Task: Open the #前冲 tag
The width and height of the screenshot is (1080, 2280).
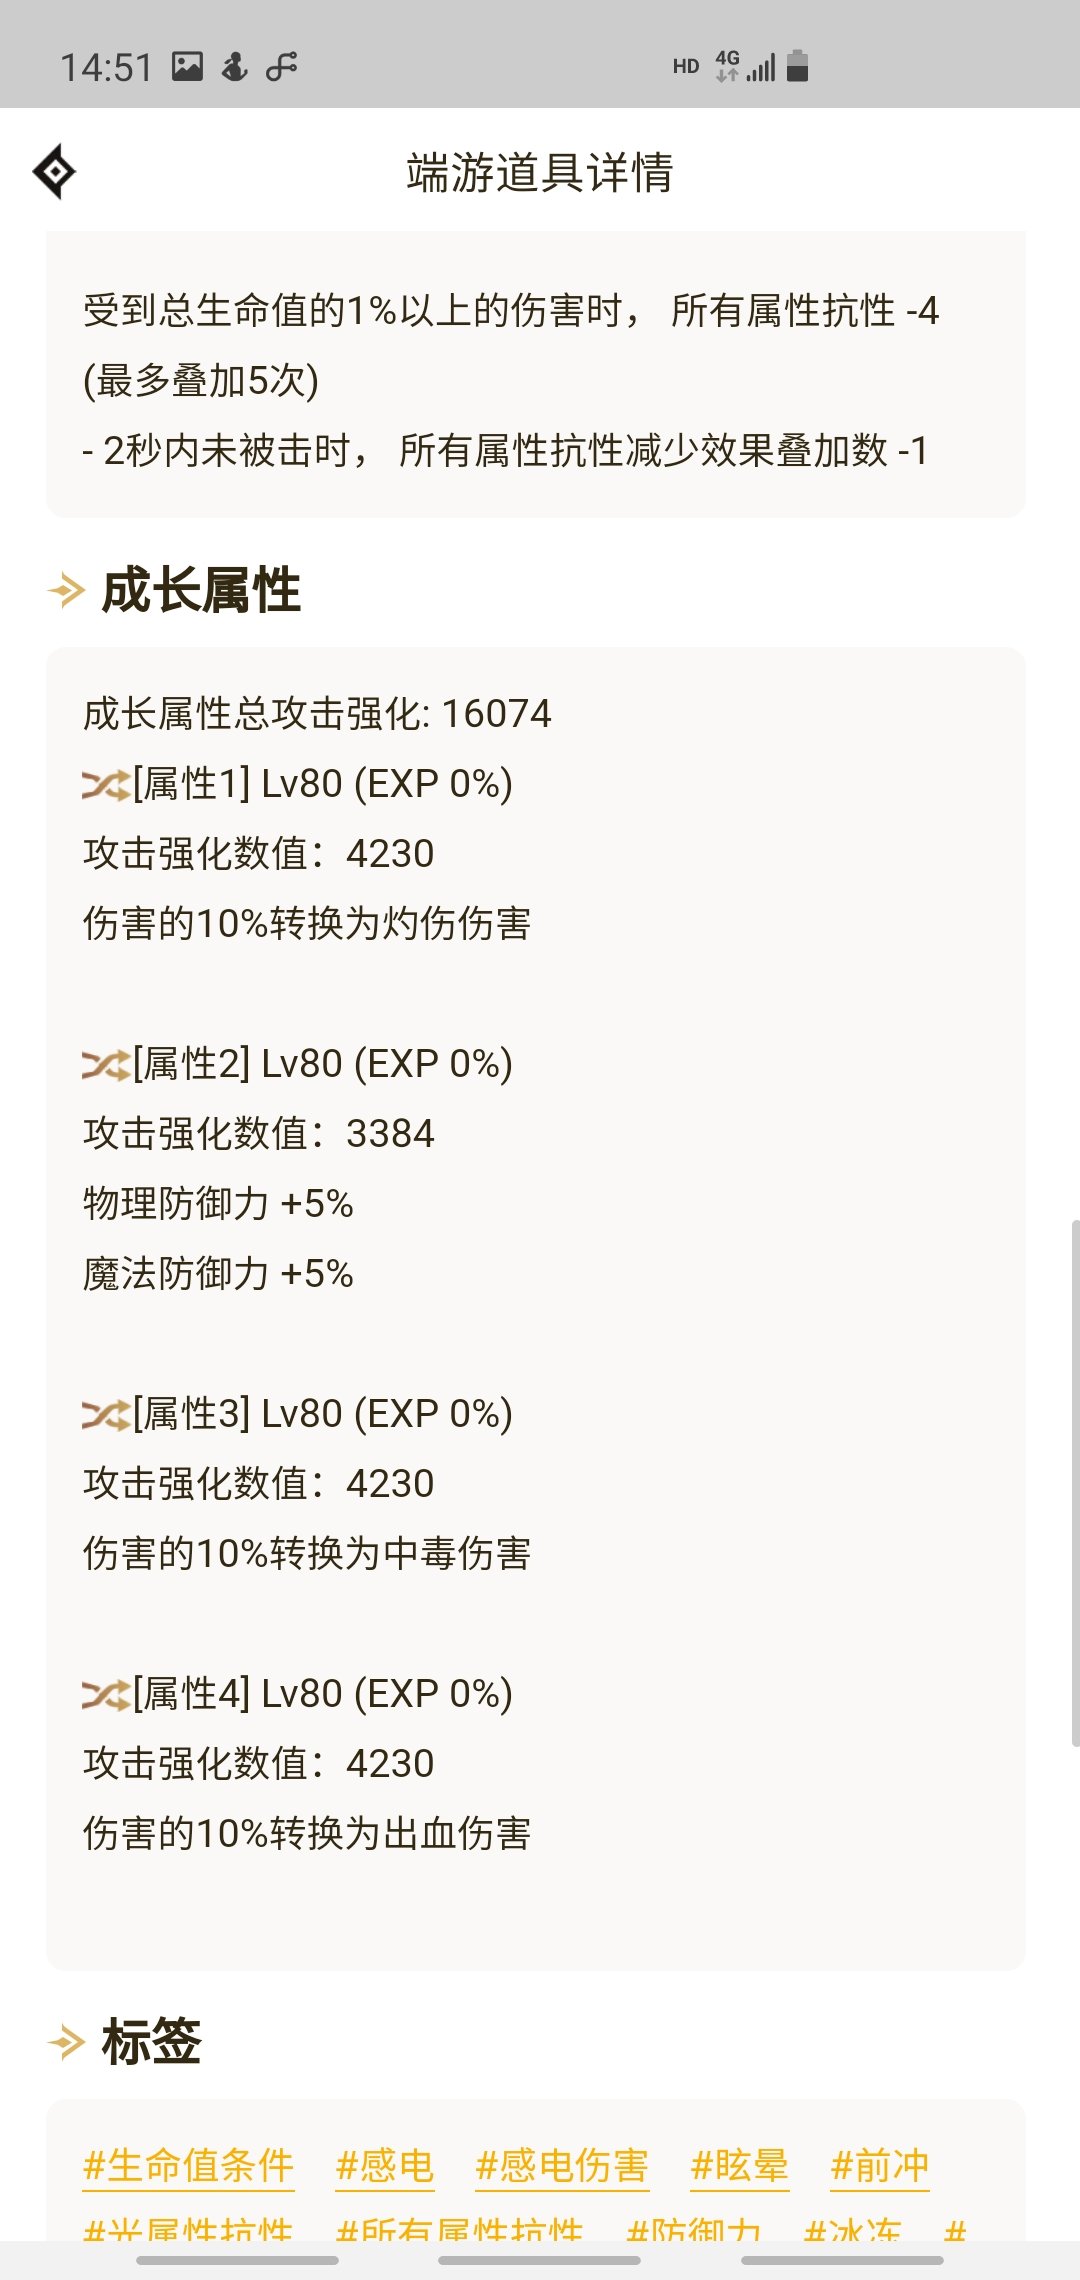Action: [880, 2165]
